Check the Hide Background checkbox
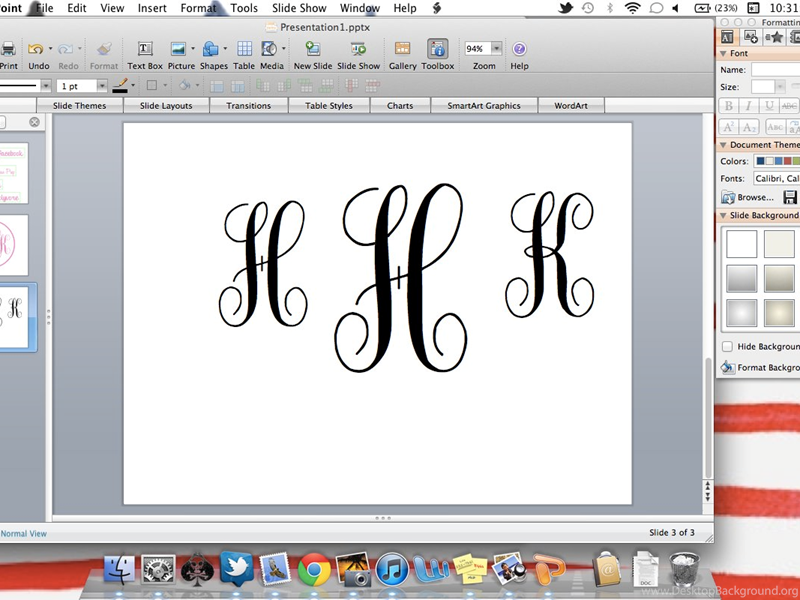This screenshot has width=800, height=600. coord(727,346)
